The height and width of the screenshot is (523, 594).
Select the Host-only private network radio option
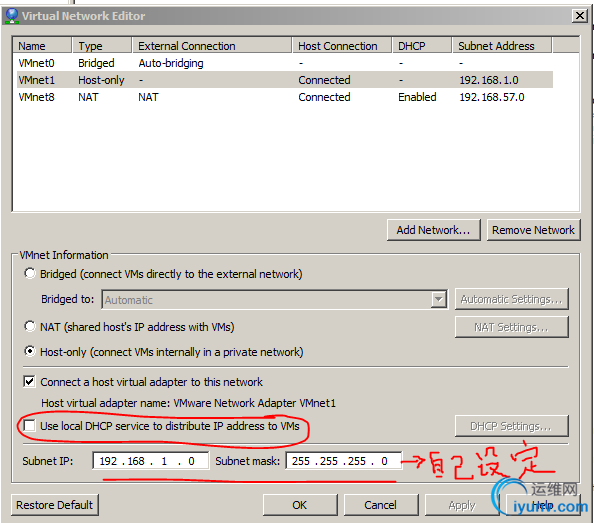30,351
